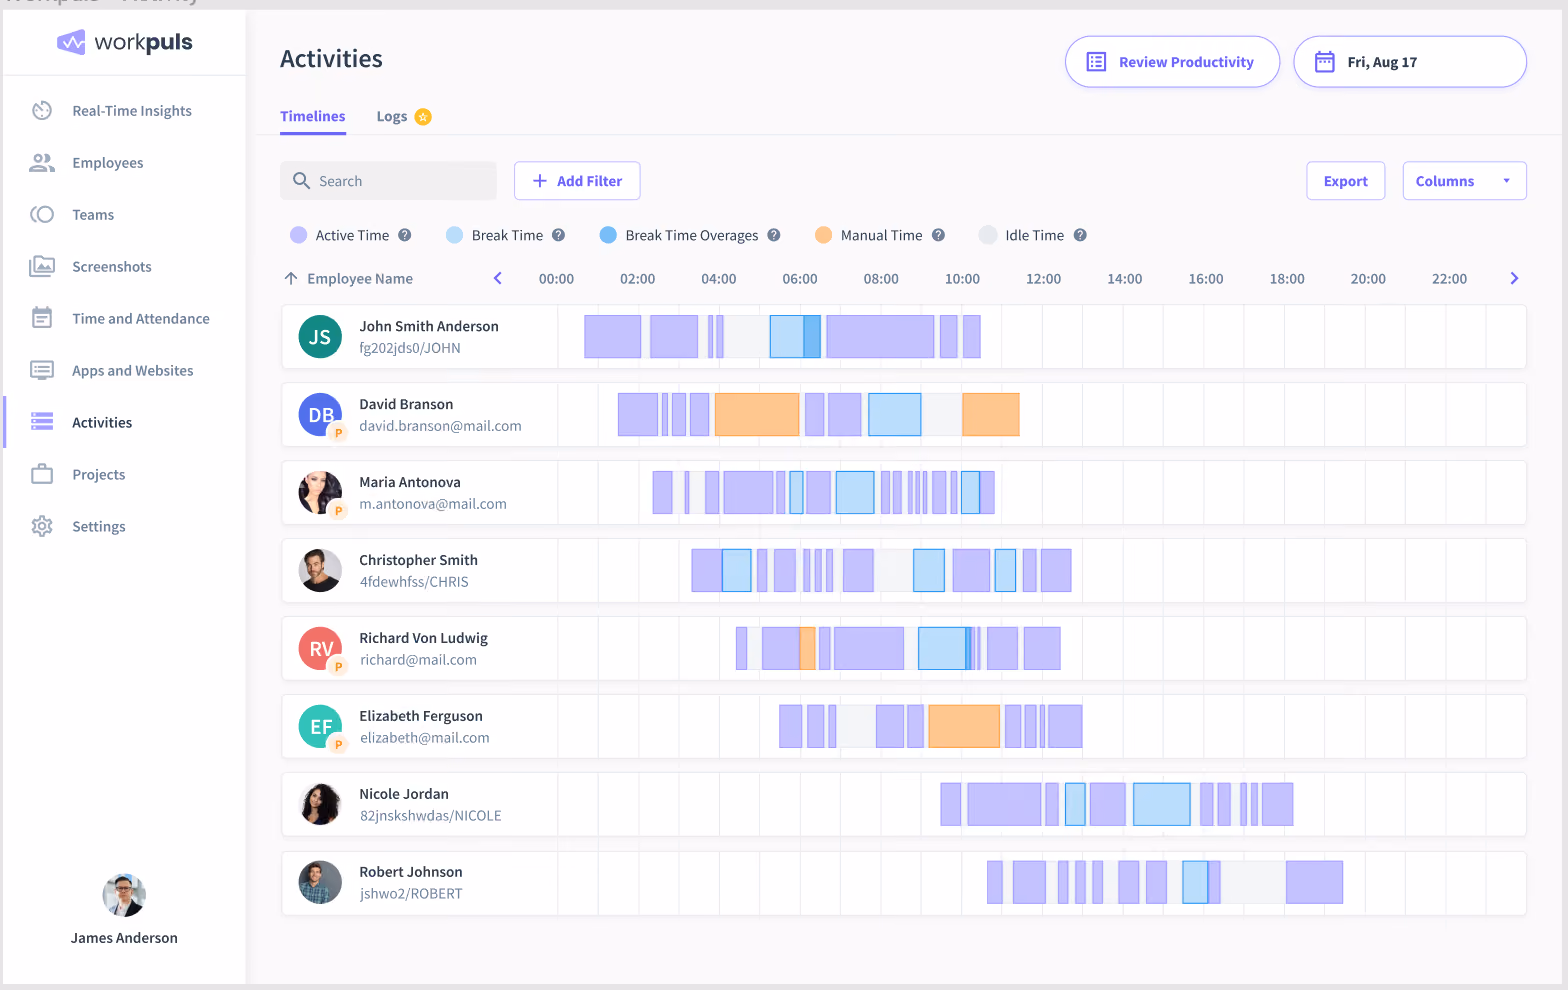Viewport: 1568px width, 990px height.
Task: Open Time and Attendance page
Action: pos(141,319)
